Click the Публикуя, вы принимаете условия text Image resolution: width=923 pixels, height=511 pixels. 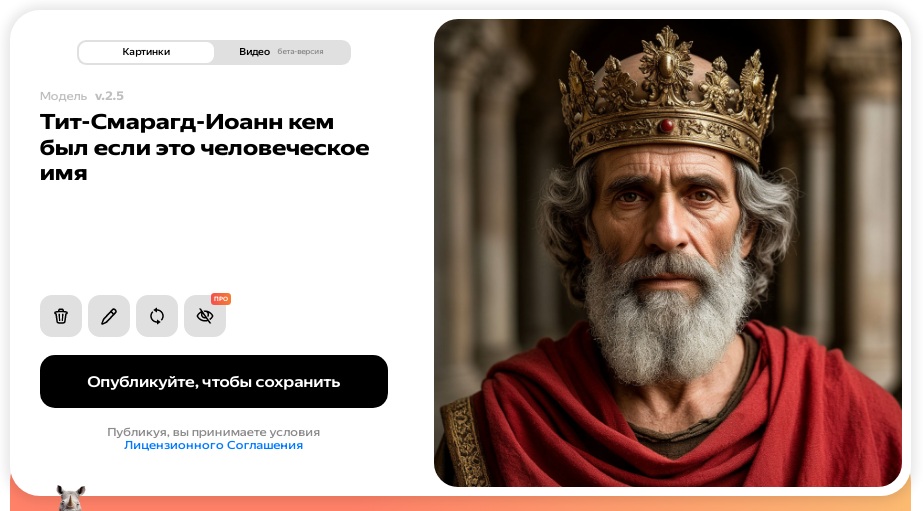[x=213, y=432]
